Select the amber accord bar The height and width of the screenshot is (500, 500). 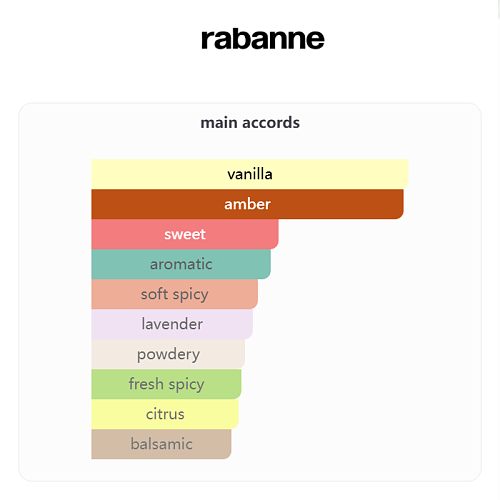point(247,204)
